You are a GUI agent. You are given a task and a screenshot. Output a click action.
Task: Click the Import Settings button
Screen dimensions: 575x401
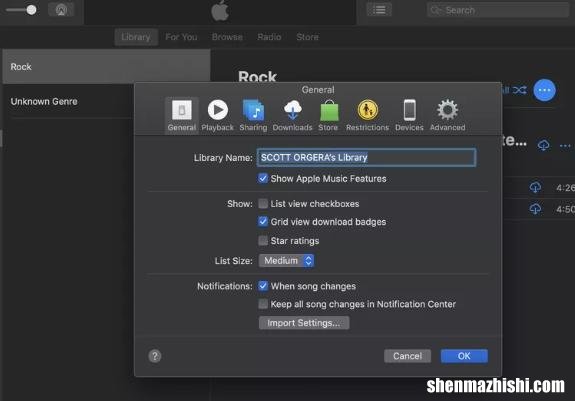[304, 323]
